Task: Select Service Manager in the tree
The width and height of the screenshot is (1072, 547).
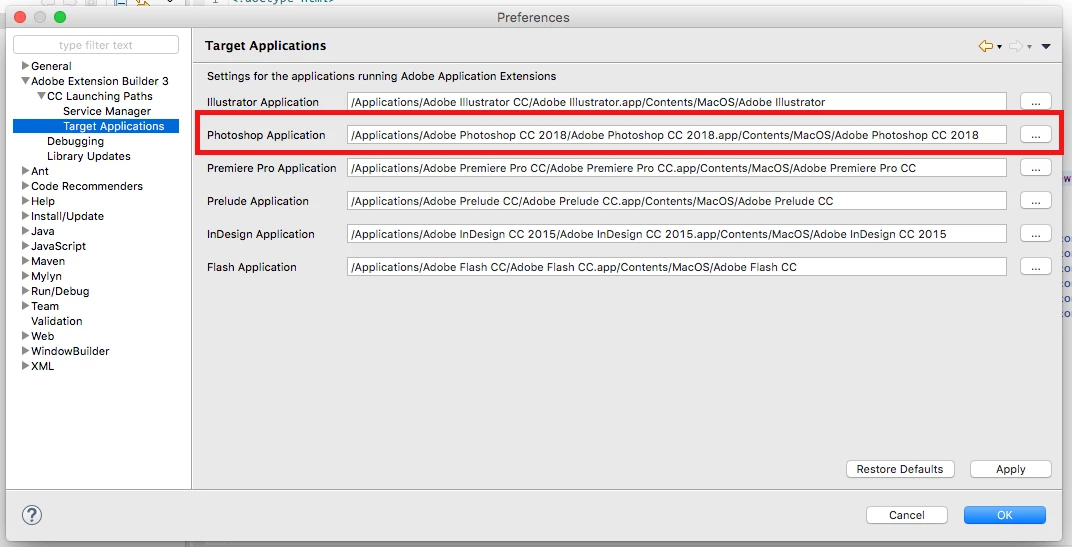Action: (x=107, y=111)
